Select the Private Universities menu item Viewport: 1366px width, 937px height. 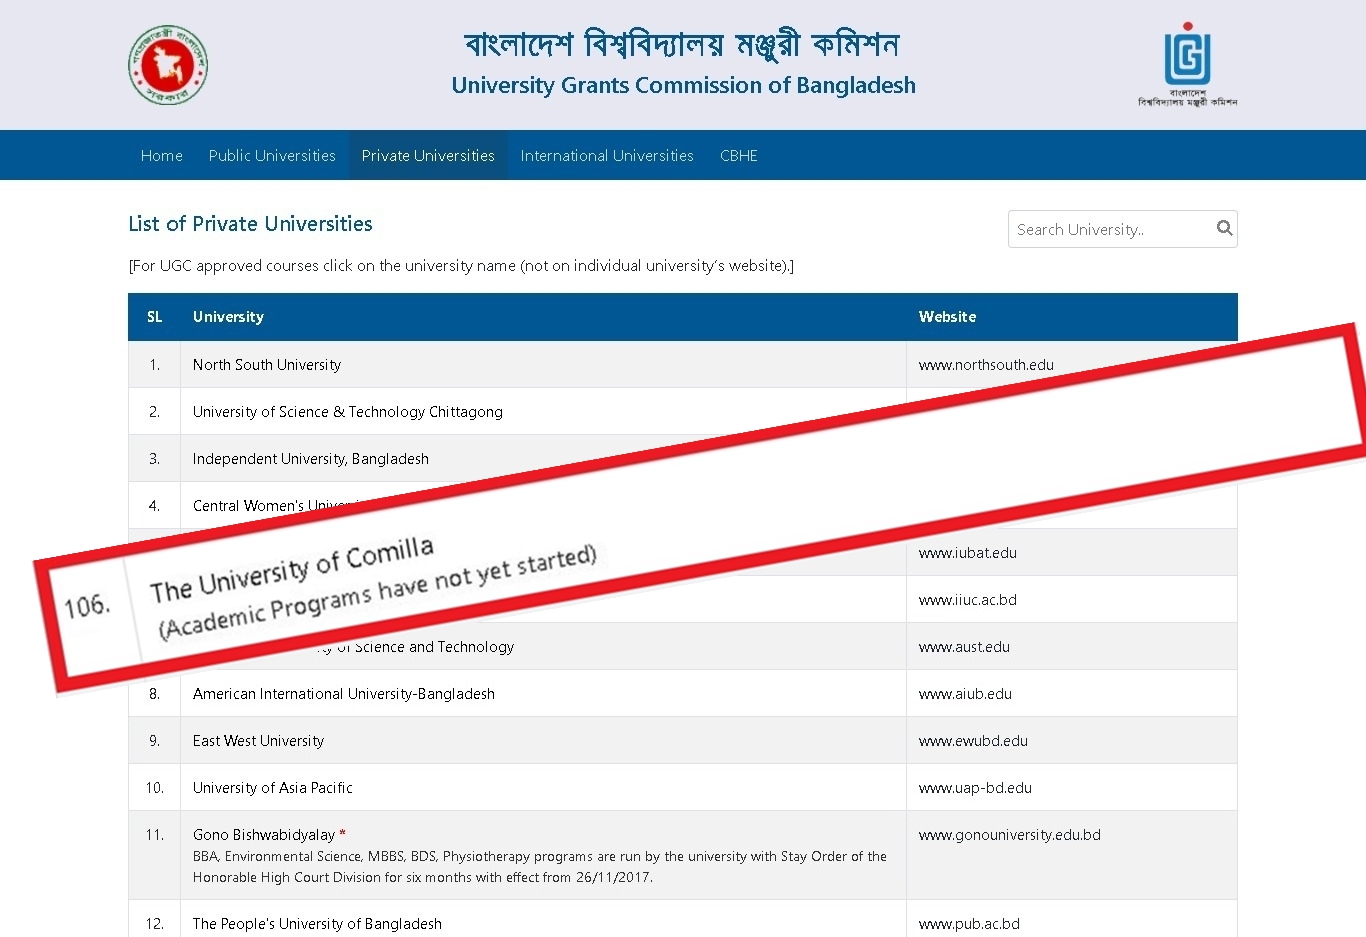point(428,155)
